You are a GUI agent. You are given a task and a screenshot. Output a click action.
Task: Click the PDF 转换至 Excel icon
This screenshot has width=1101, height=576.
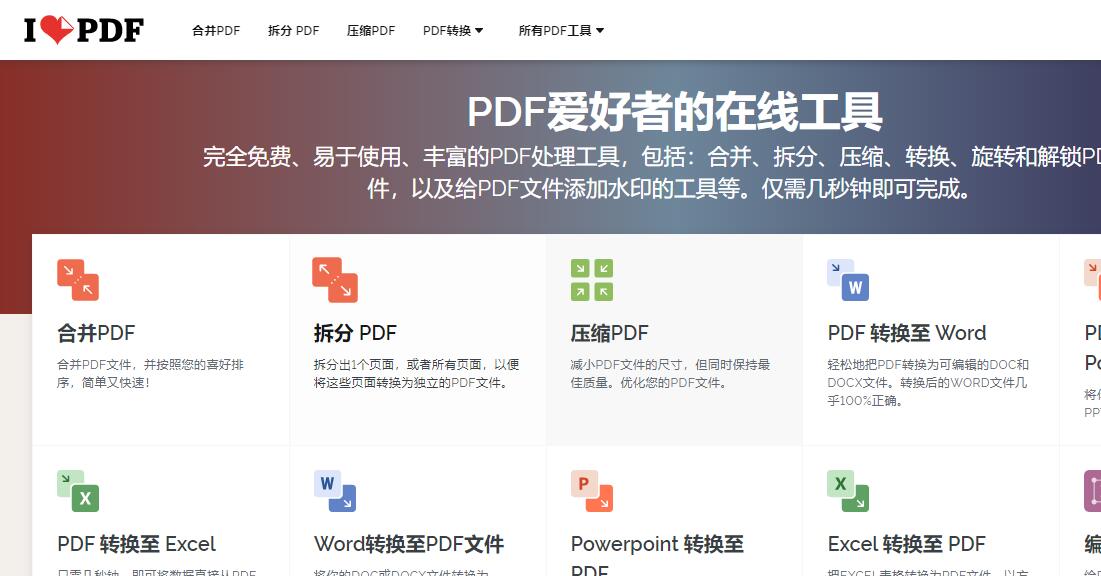pyautogui.click(x=78, y=491)
